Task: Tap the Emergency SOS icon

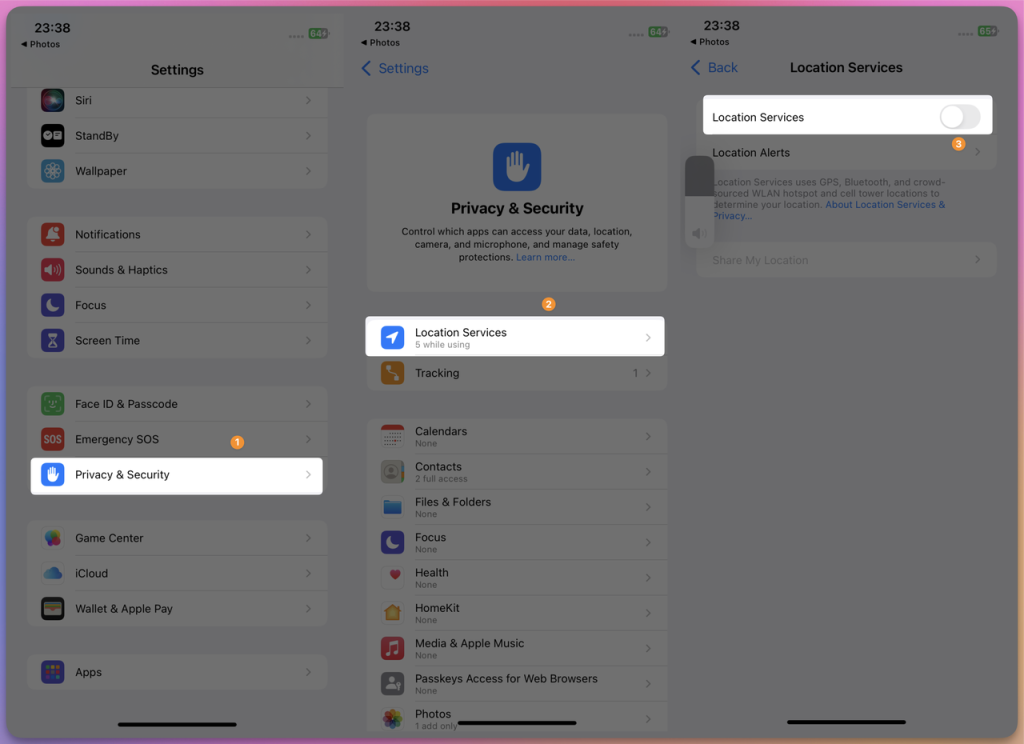Action: click(53, 439)
